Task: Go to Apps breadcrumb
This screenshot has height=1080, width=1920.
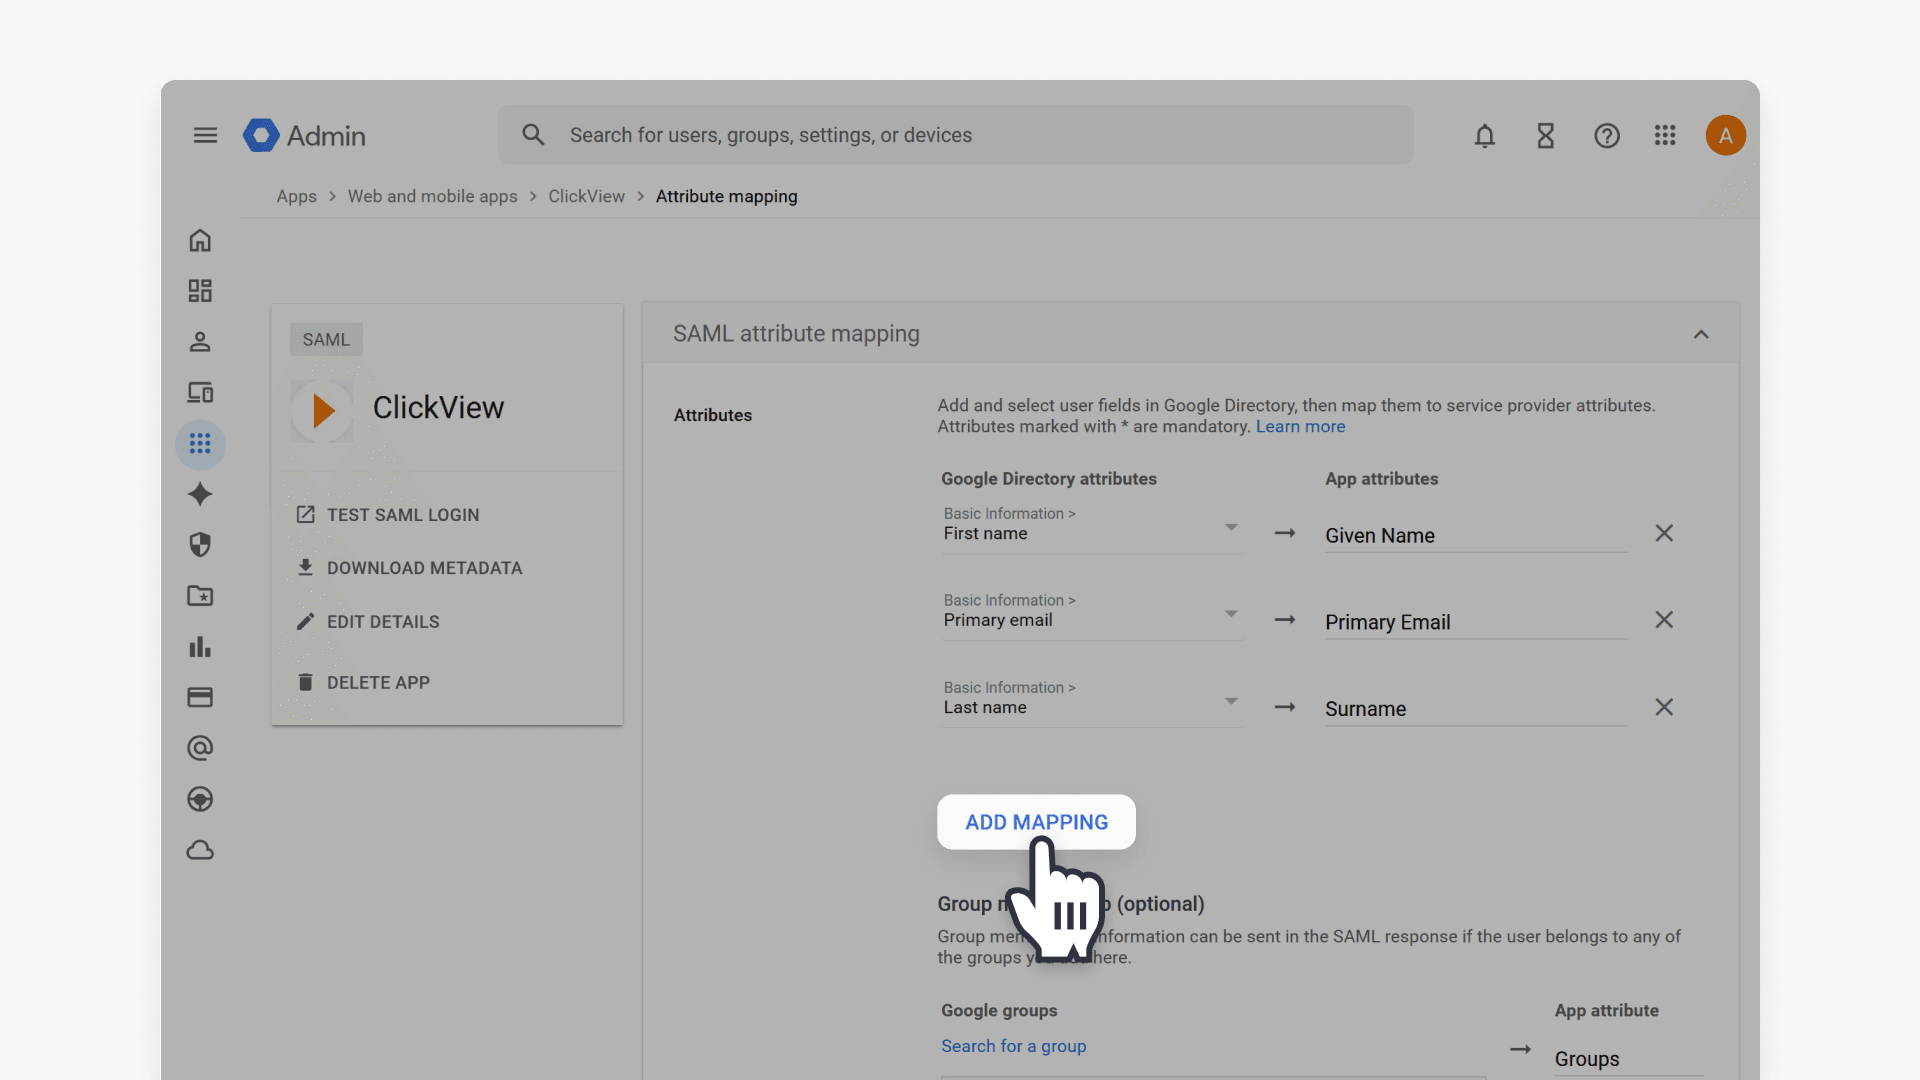Action: pyautogui.click(x=296, y=196)
